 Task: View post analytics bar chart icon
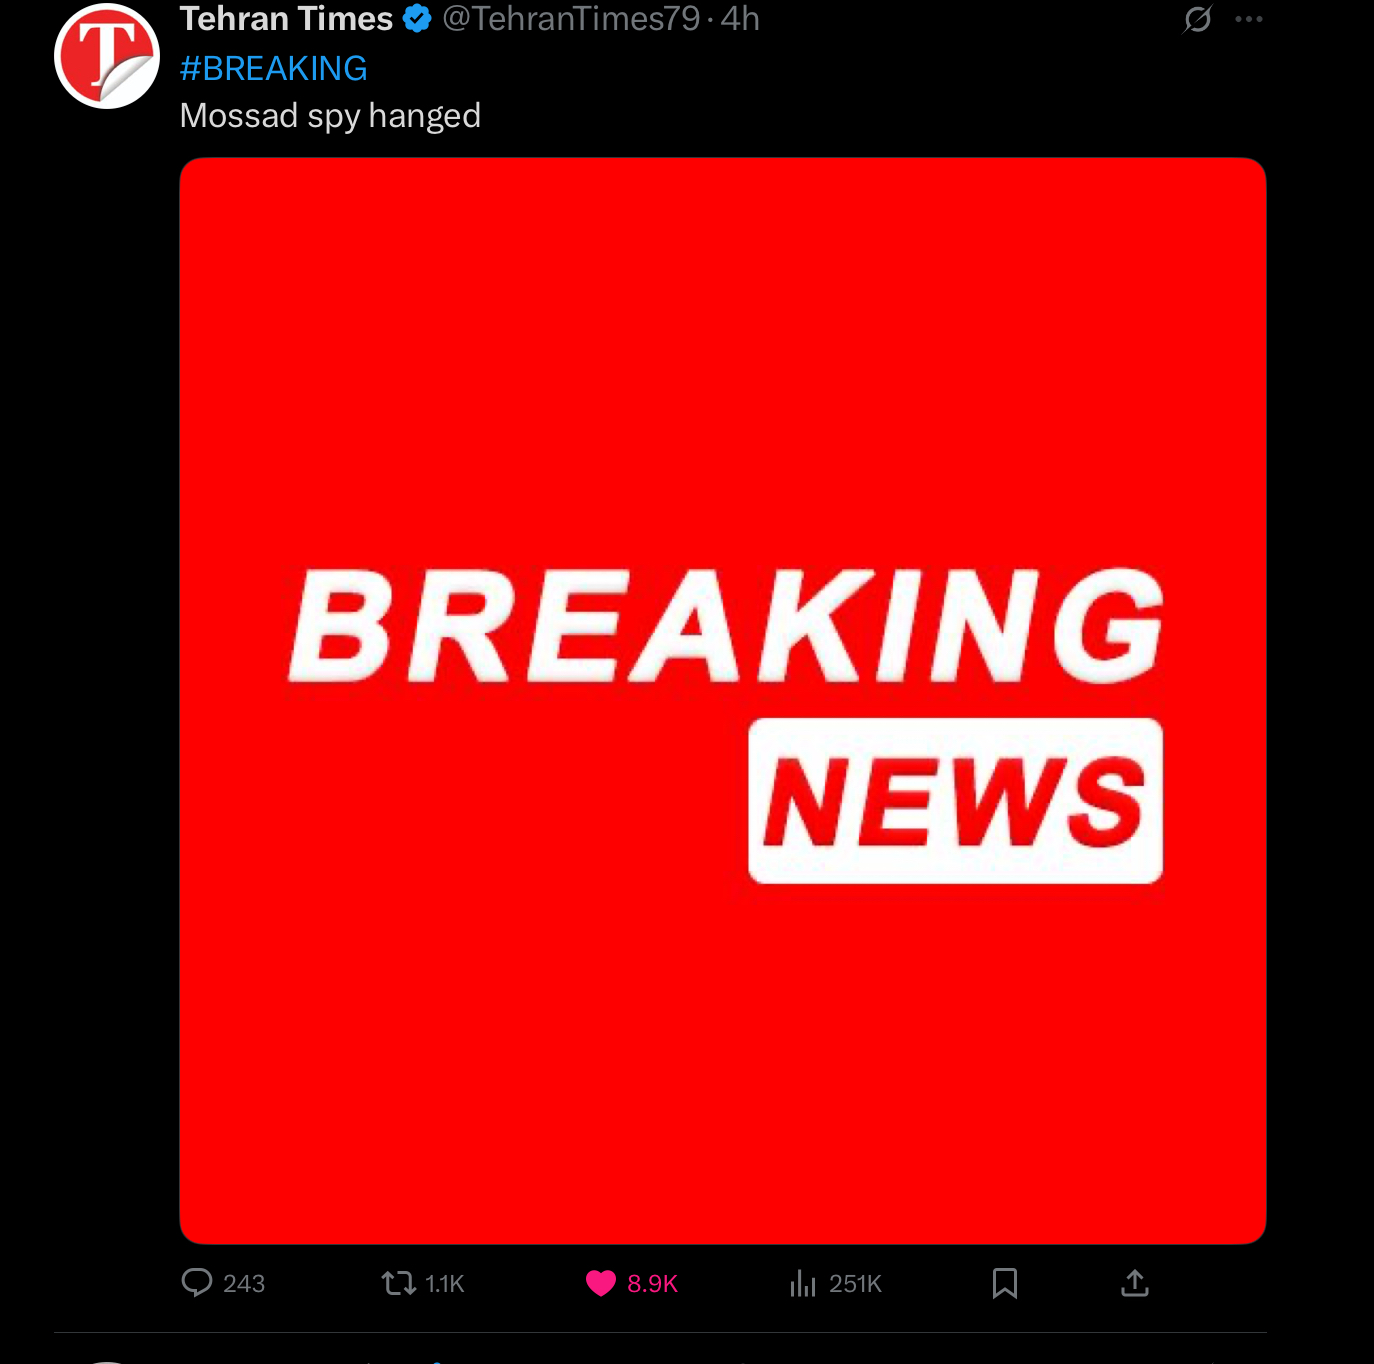coord(803,1283)
